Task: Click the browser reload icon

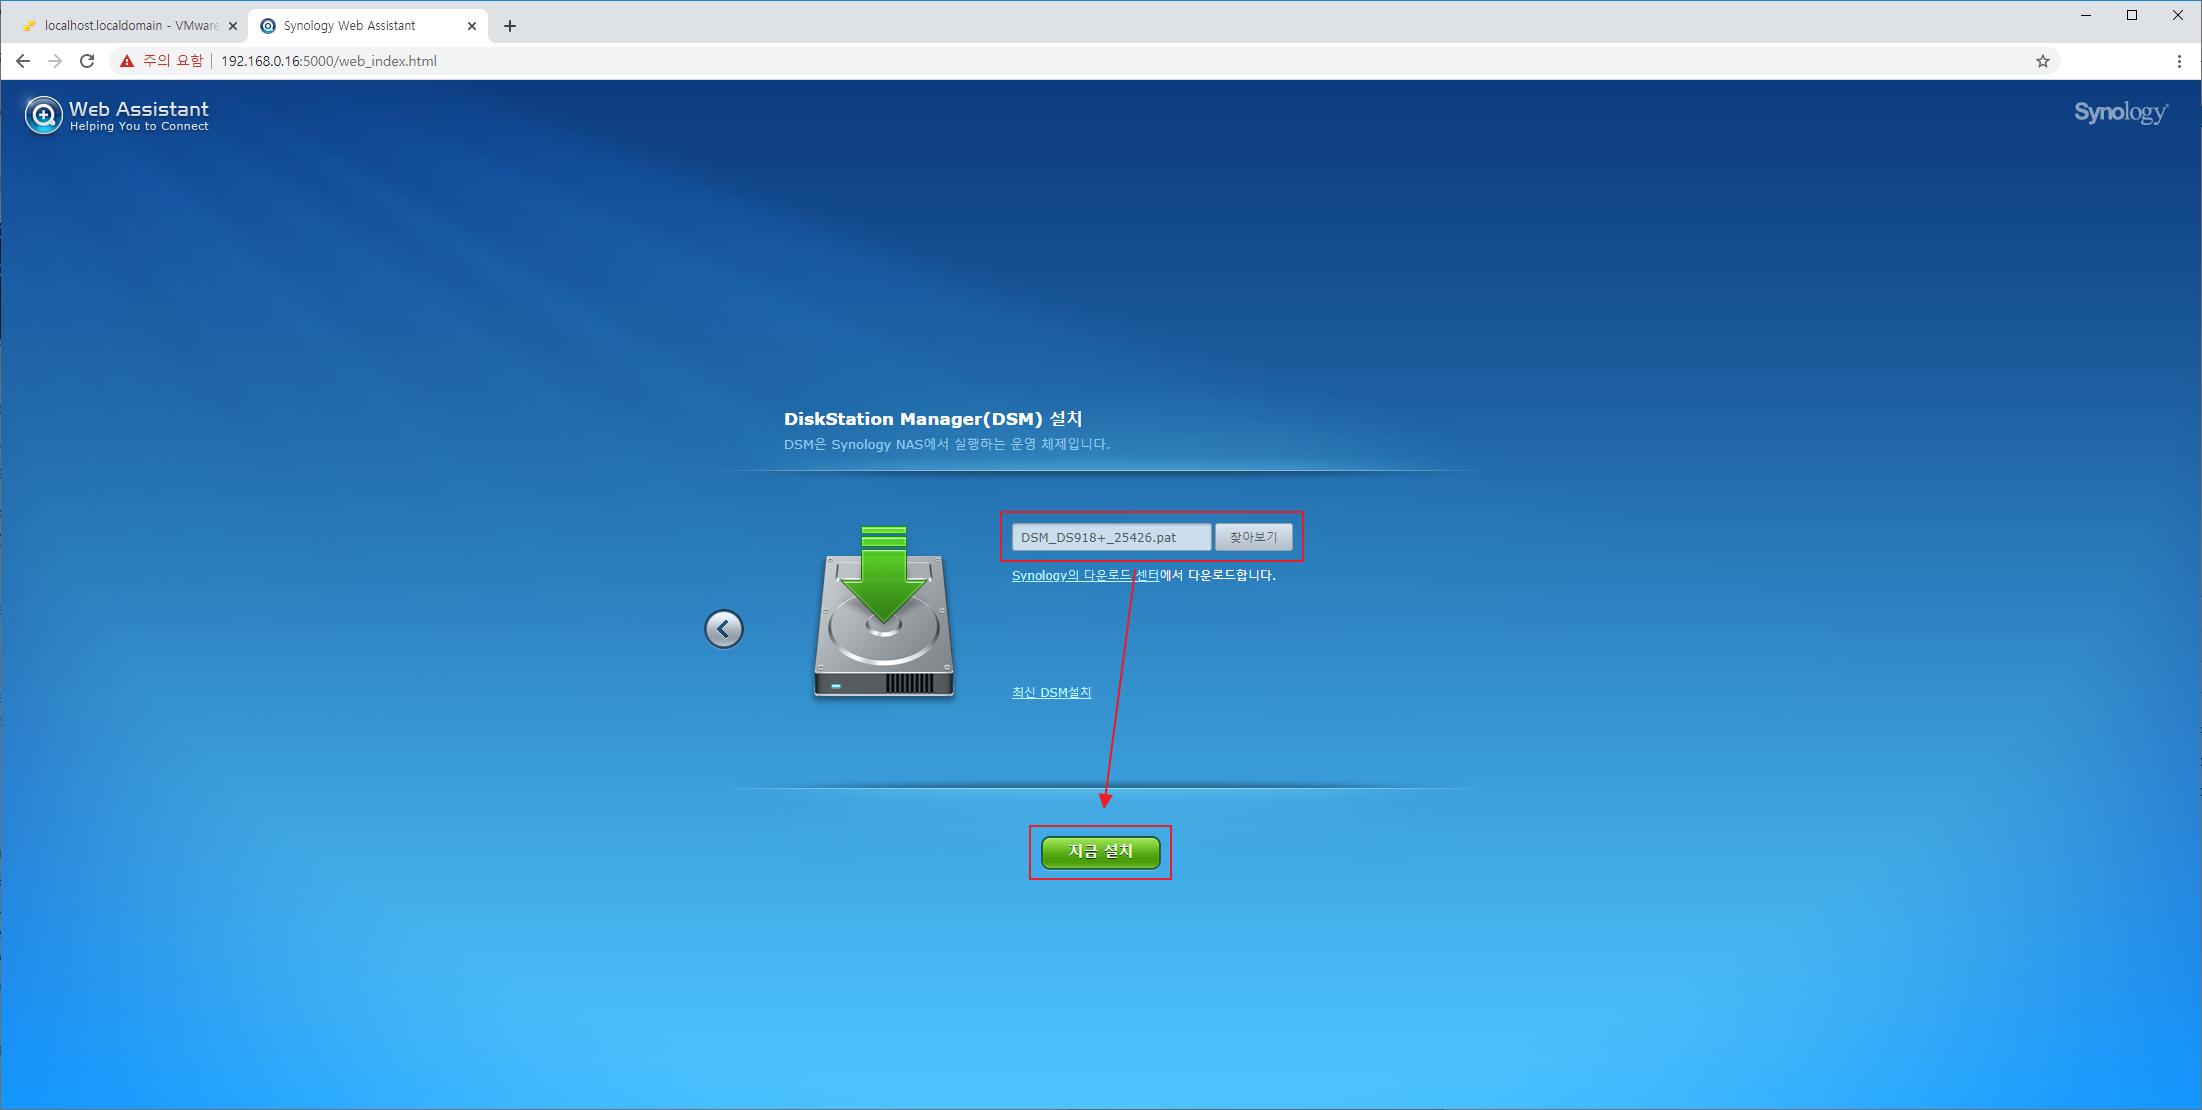Action: 87,61
